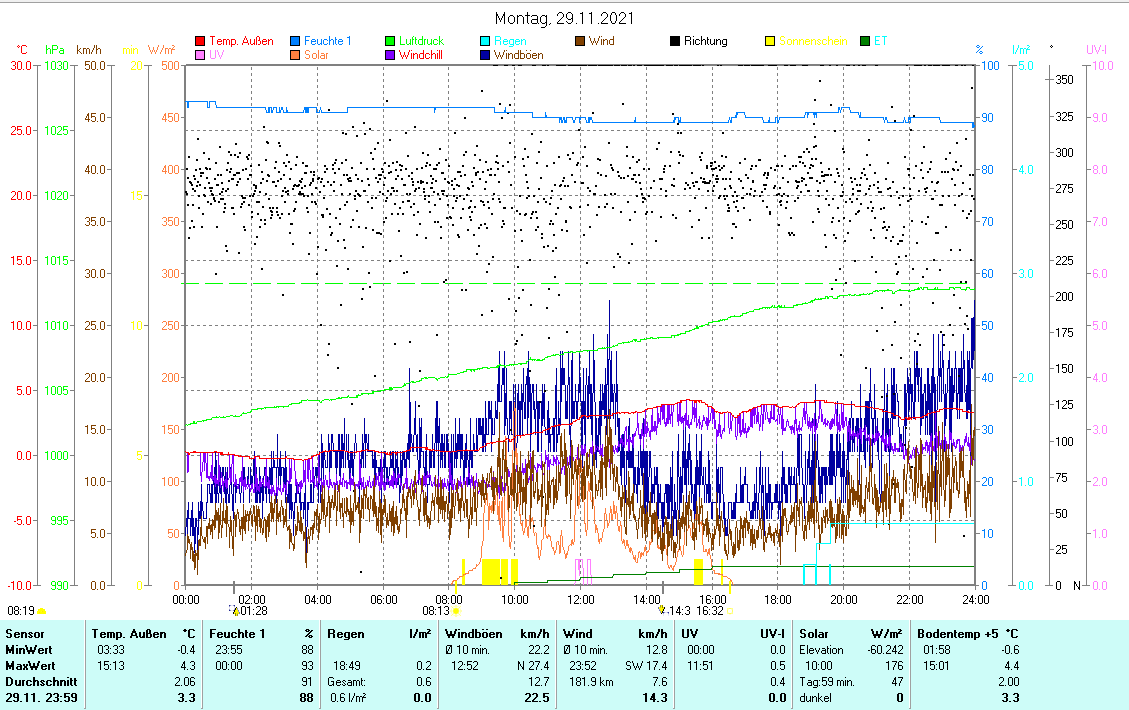
Task: Click the Feuchte 1 table column header
Action: tap(237, 634)
